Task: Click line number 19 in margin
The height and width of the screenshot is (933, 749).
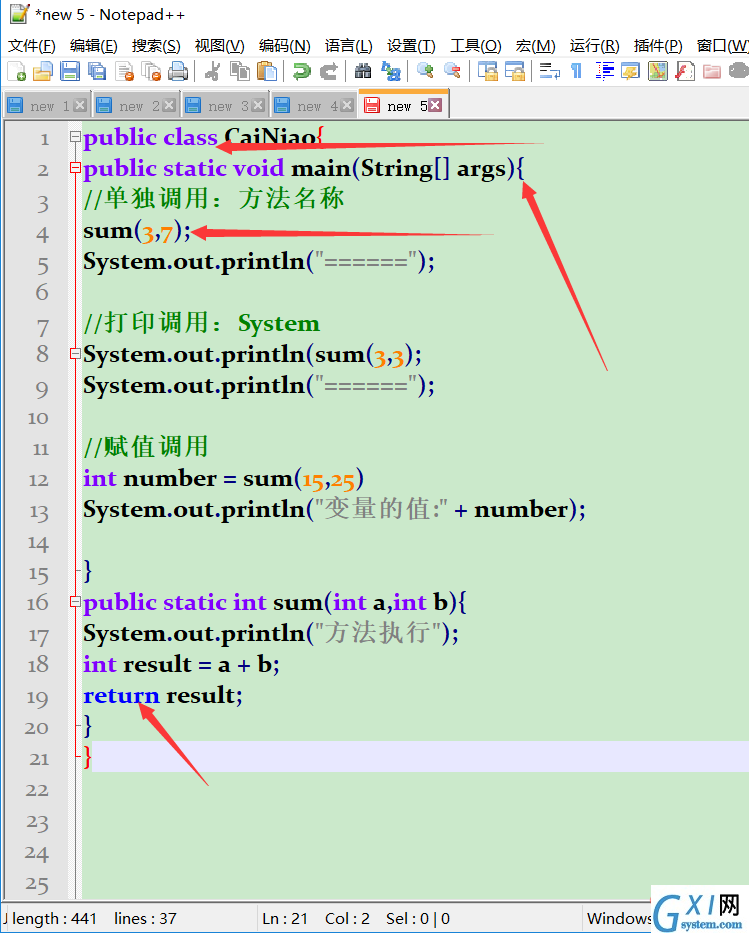Action: (x=37, y=697)
